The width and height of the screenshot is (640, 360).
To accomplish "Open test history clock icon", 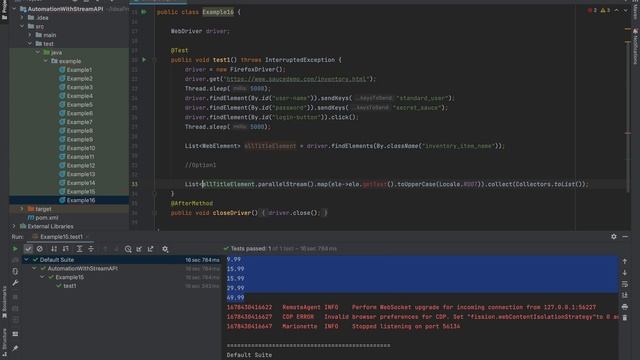I will tap(128, 249).
